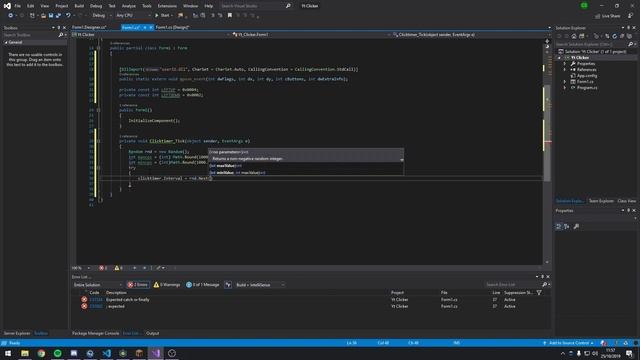Click the bookmark icon in the toolbar
Viewport: 640px width, 360px height.
click(x=230, y=16)
